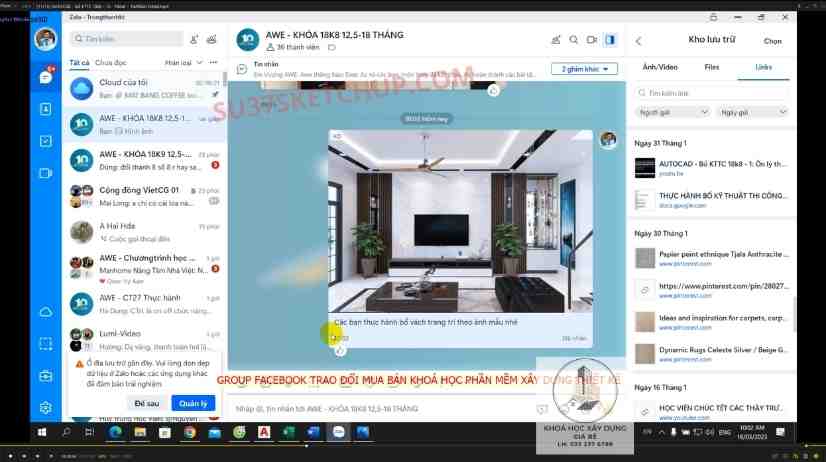This screenshot has height=462, width=826.
Task: Open the Cloud storage icon in sidebar
Action: pyautogui.click(x=46, y=312)
